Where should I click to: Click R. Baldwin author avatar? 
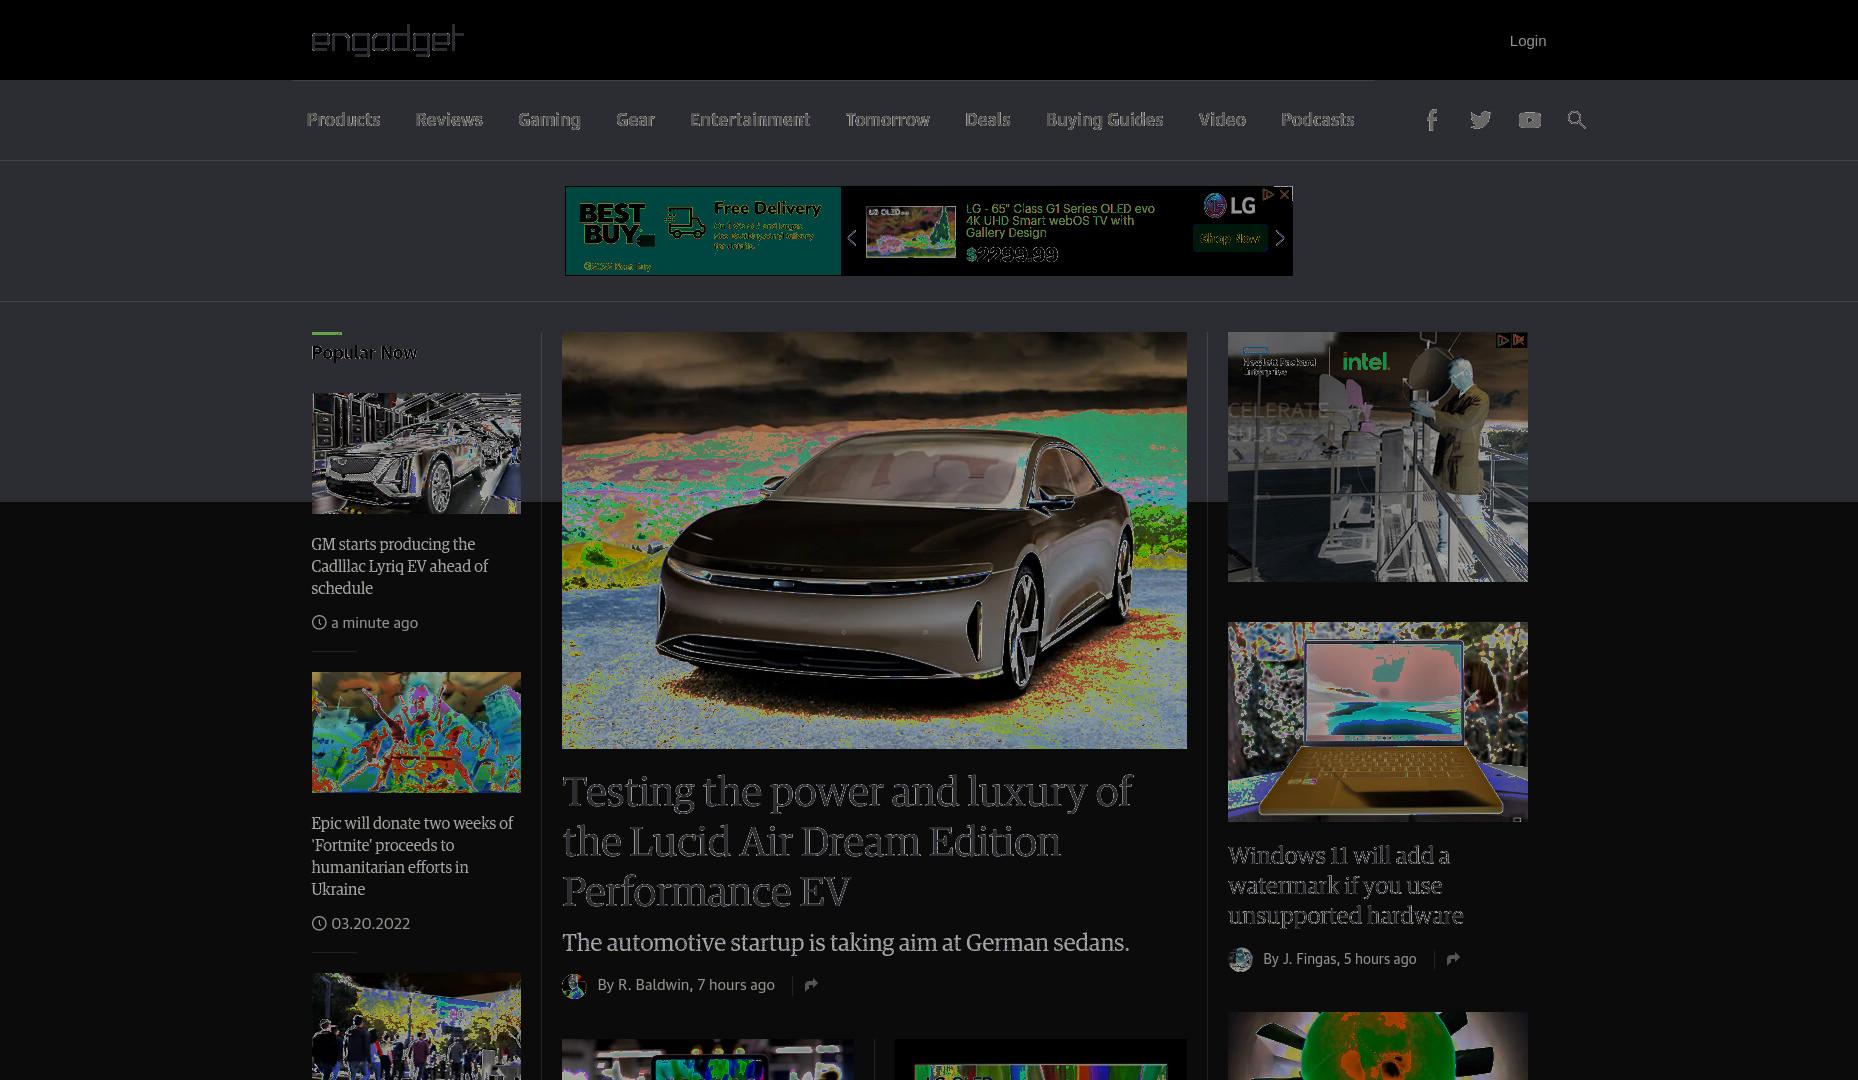[574, 986]
